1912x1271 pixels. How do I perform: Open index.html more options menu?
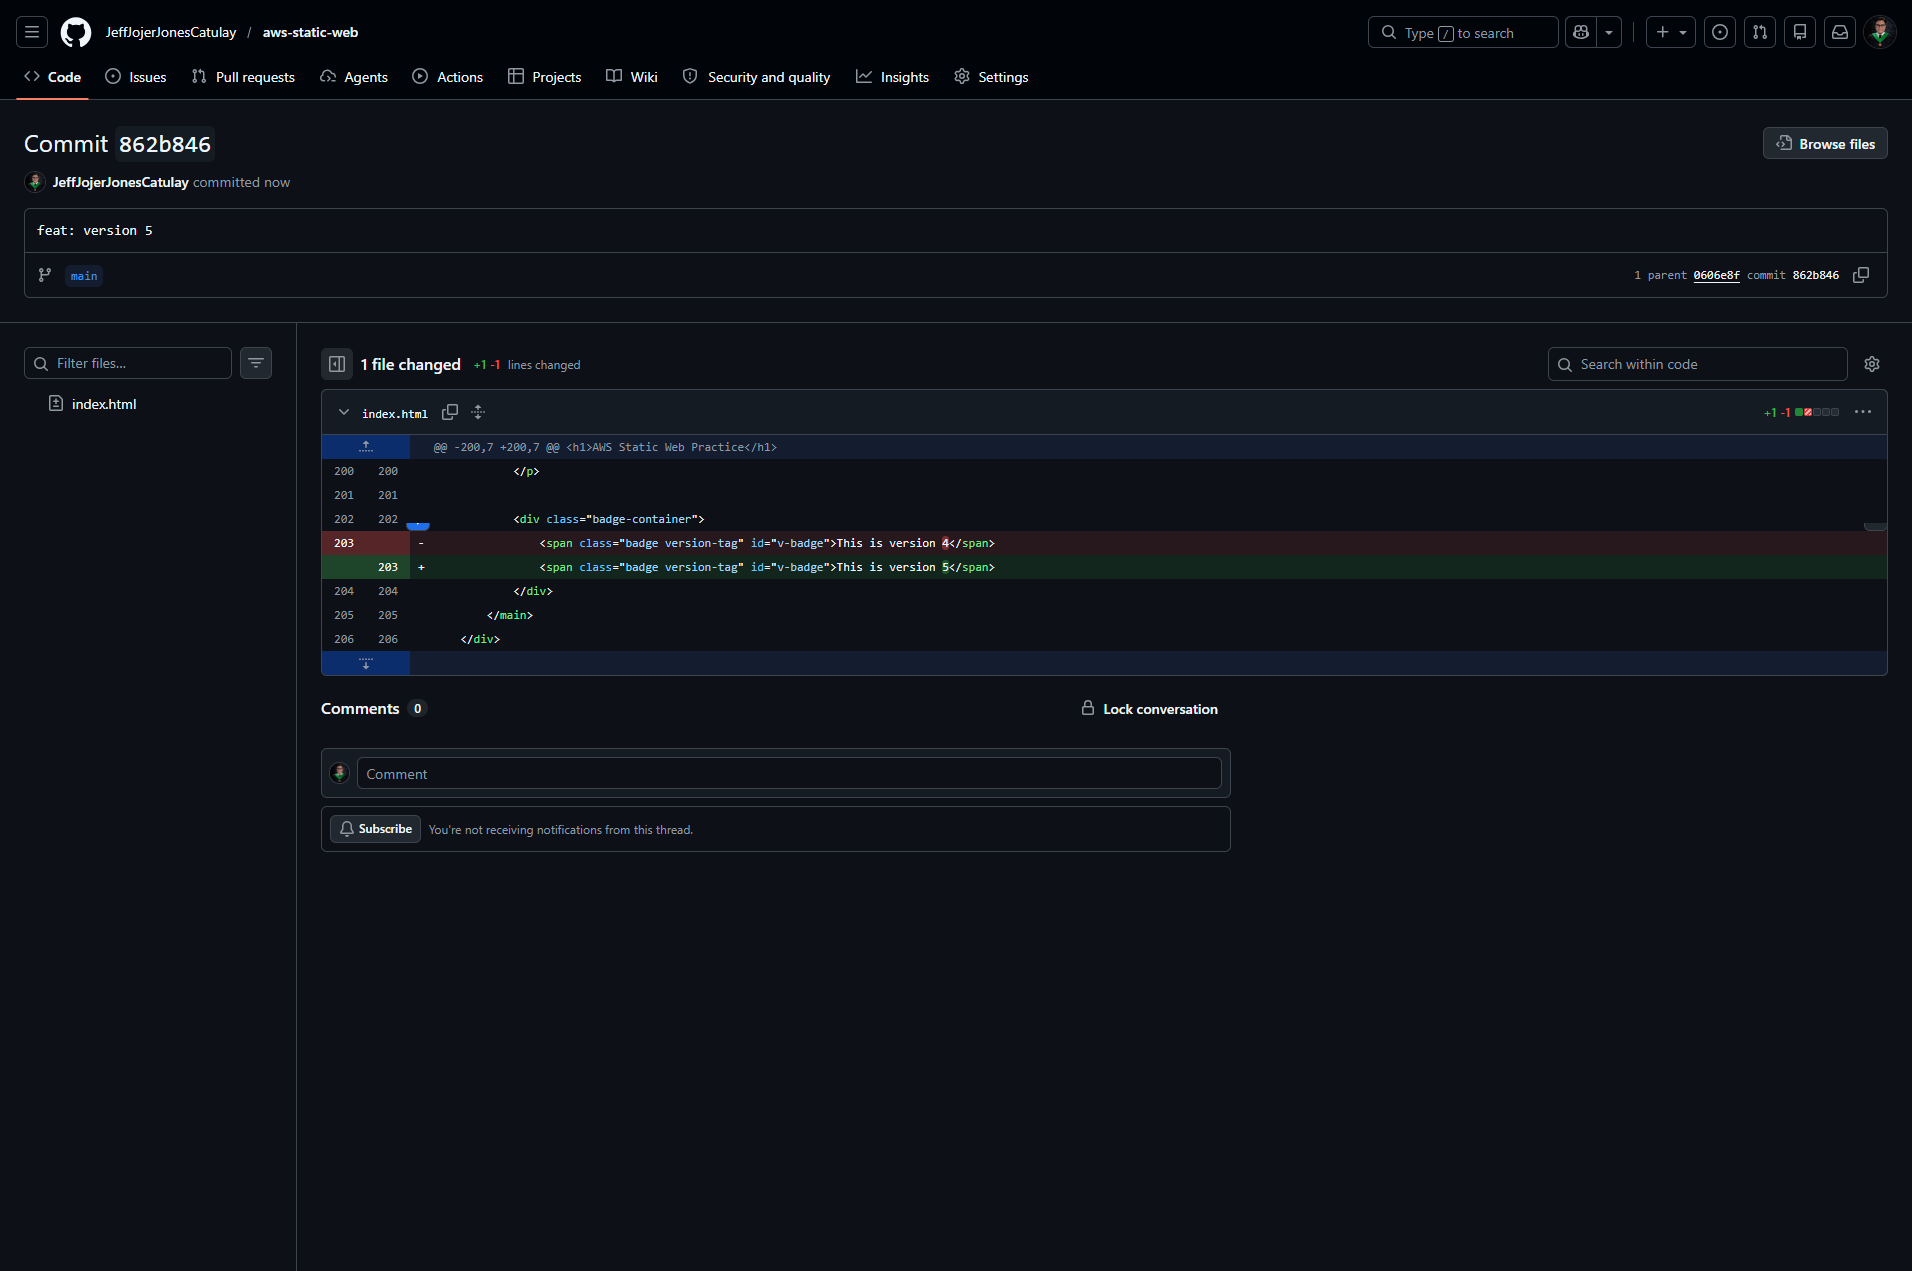(x=1863, y=412)
